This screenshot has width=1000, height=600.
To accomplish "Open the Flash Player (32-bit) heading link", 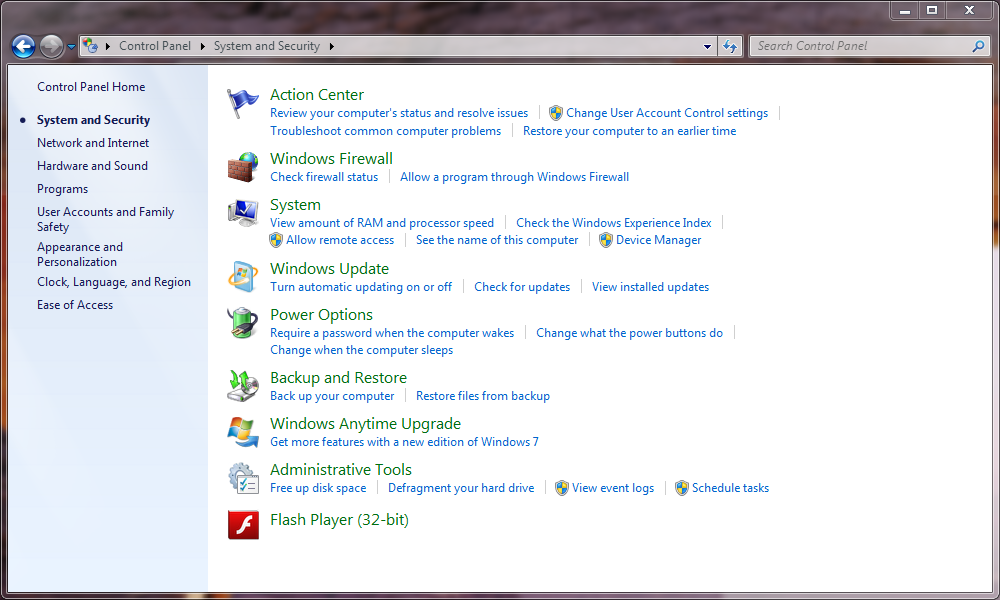I will pos(339,520).
